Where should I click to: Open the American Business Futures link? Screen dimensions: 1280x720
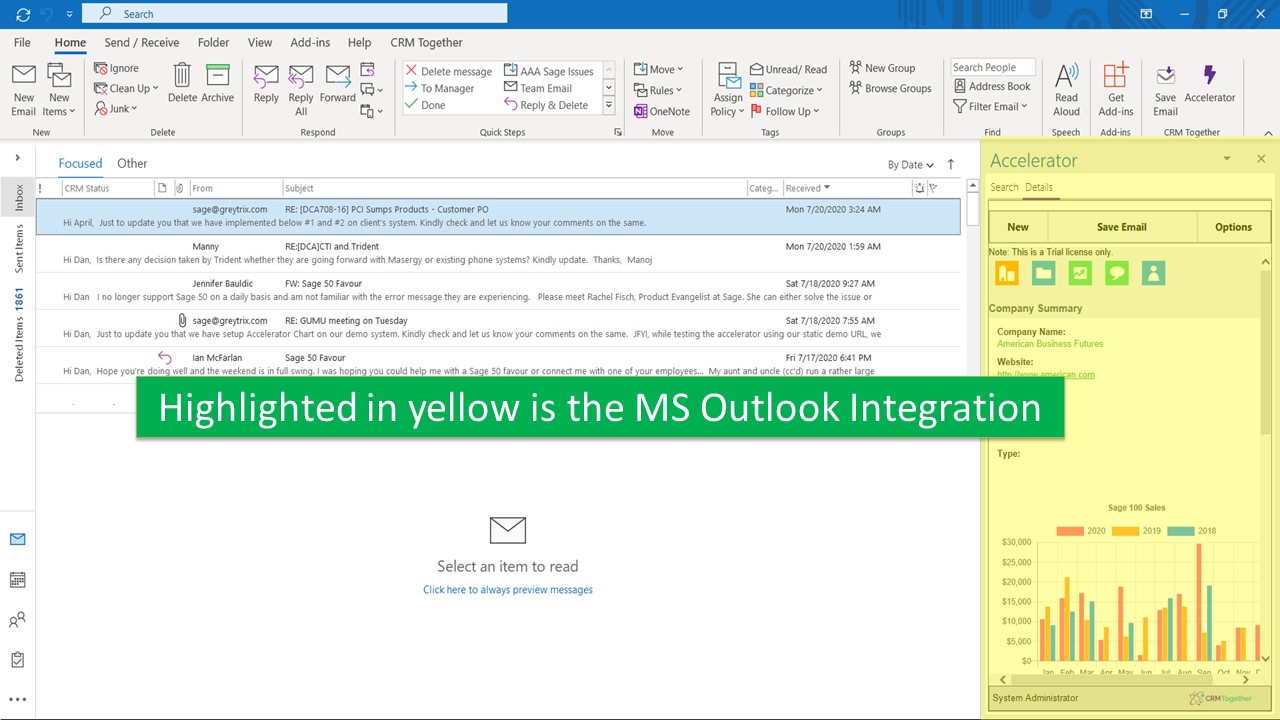click(1050, 343)
